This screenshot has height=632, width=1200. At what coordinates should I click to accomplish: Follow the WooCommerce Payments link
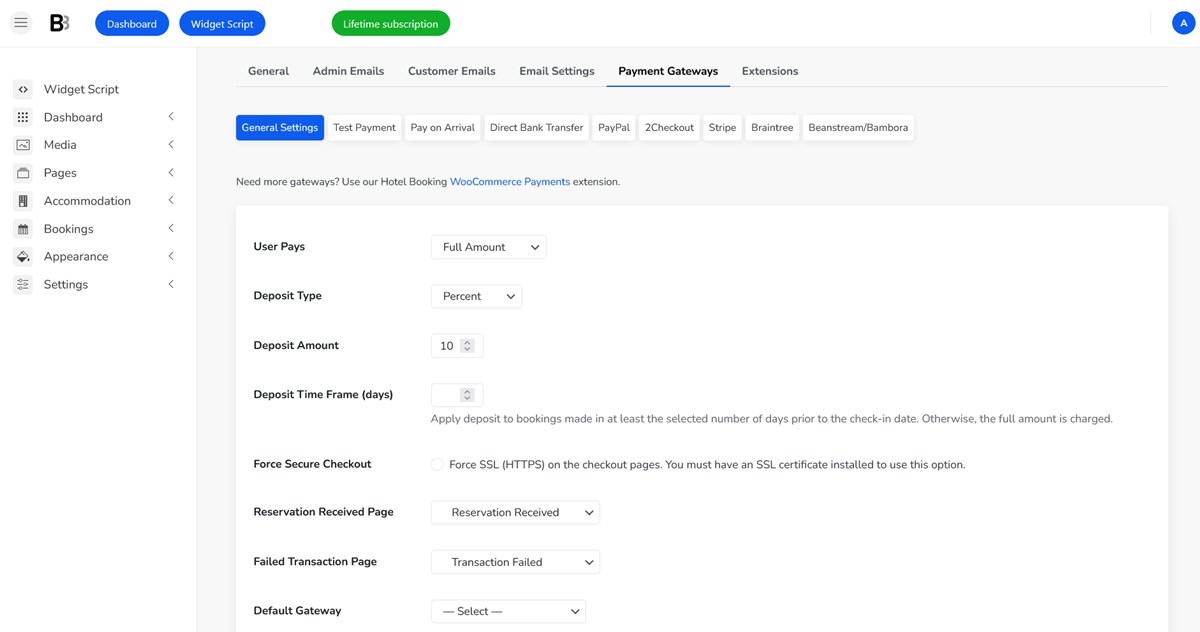click(x=510, y=182)
